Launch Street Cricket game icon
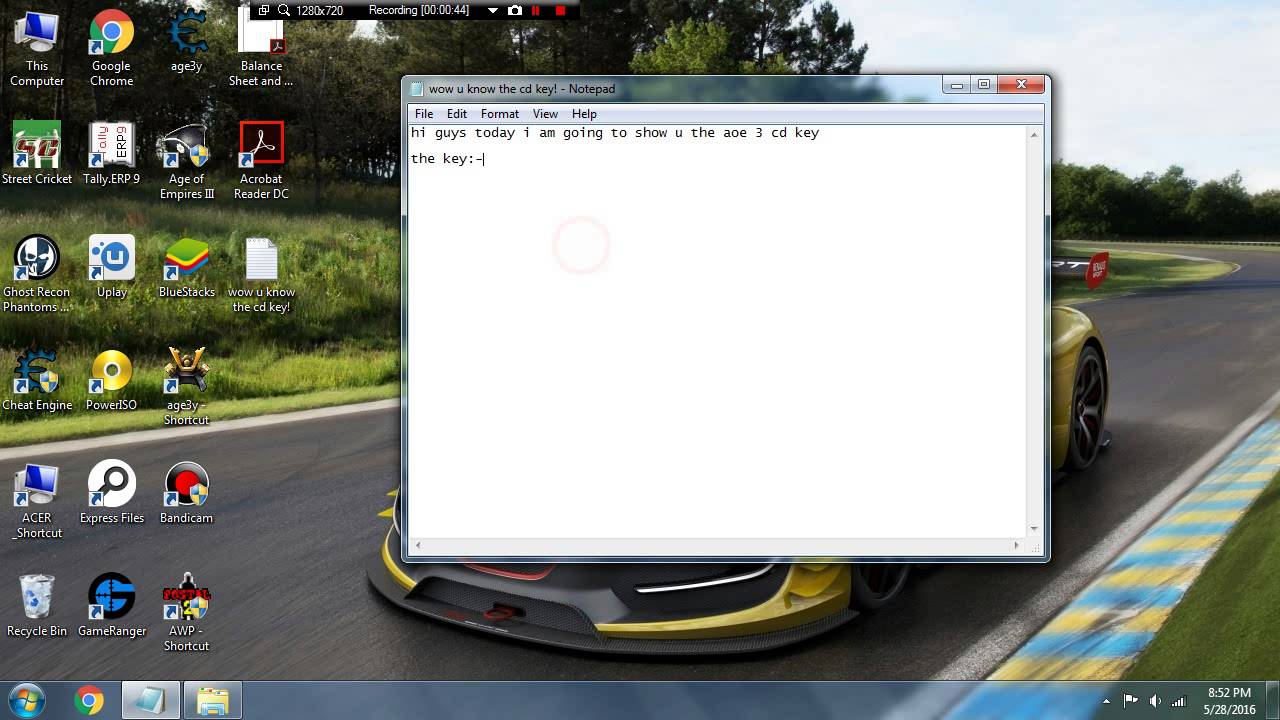 tap(37, 153)
